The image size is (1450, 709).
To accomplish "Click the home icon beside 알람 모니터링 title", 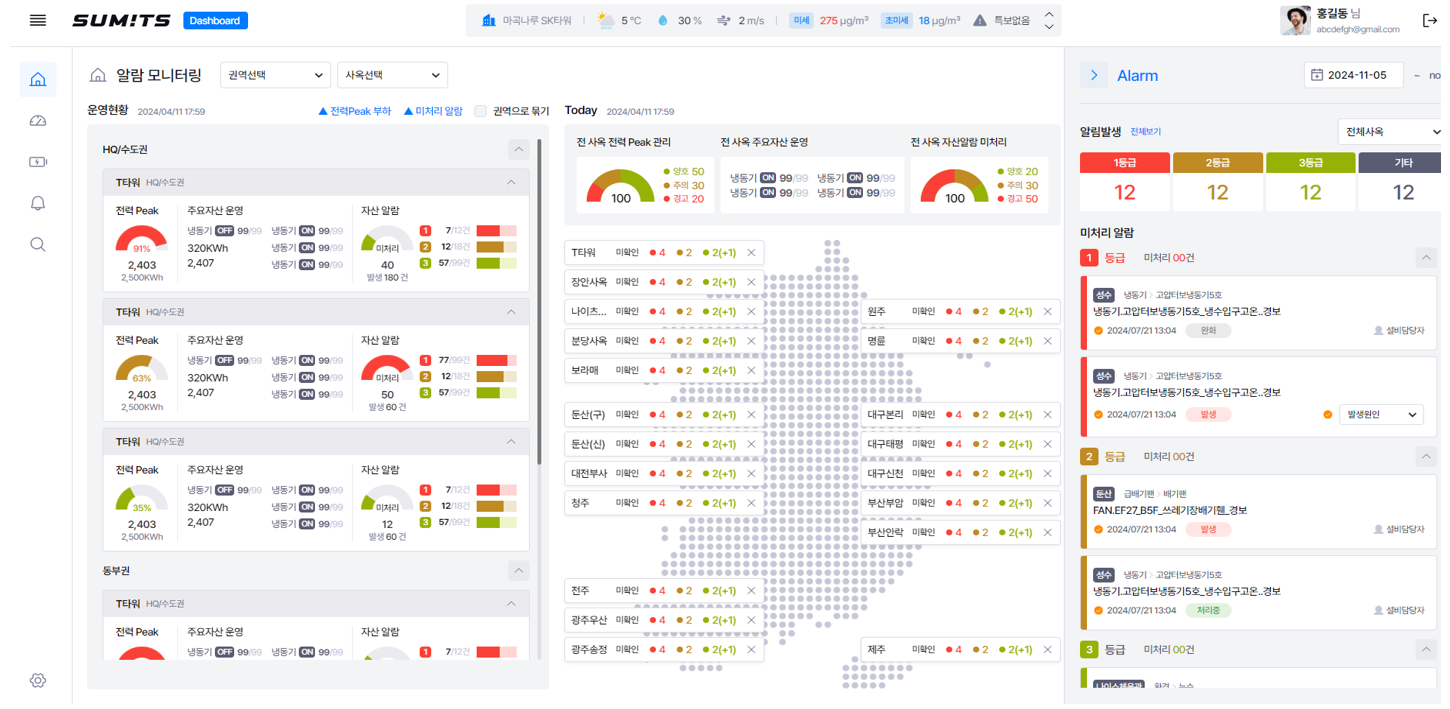I will click(98, 75).
